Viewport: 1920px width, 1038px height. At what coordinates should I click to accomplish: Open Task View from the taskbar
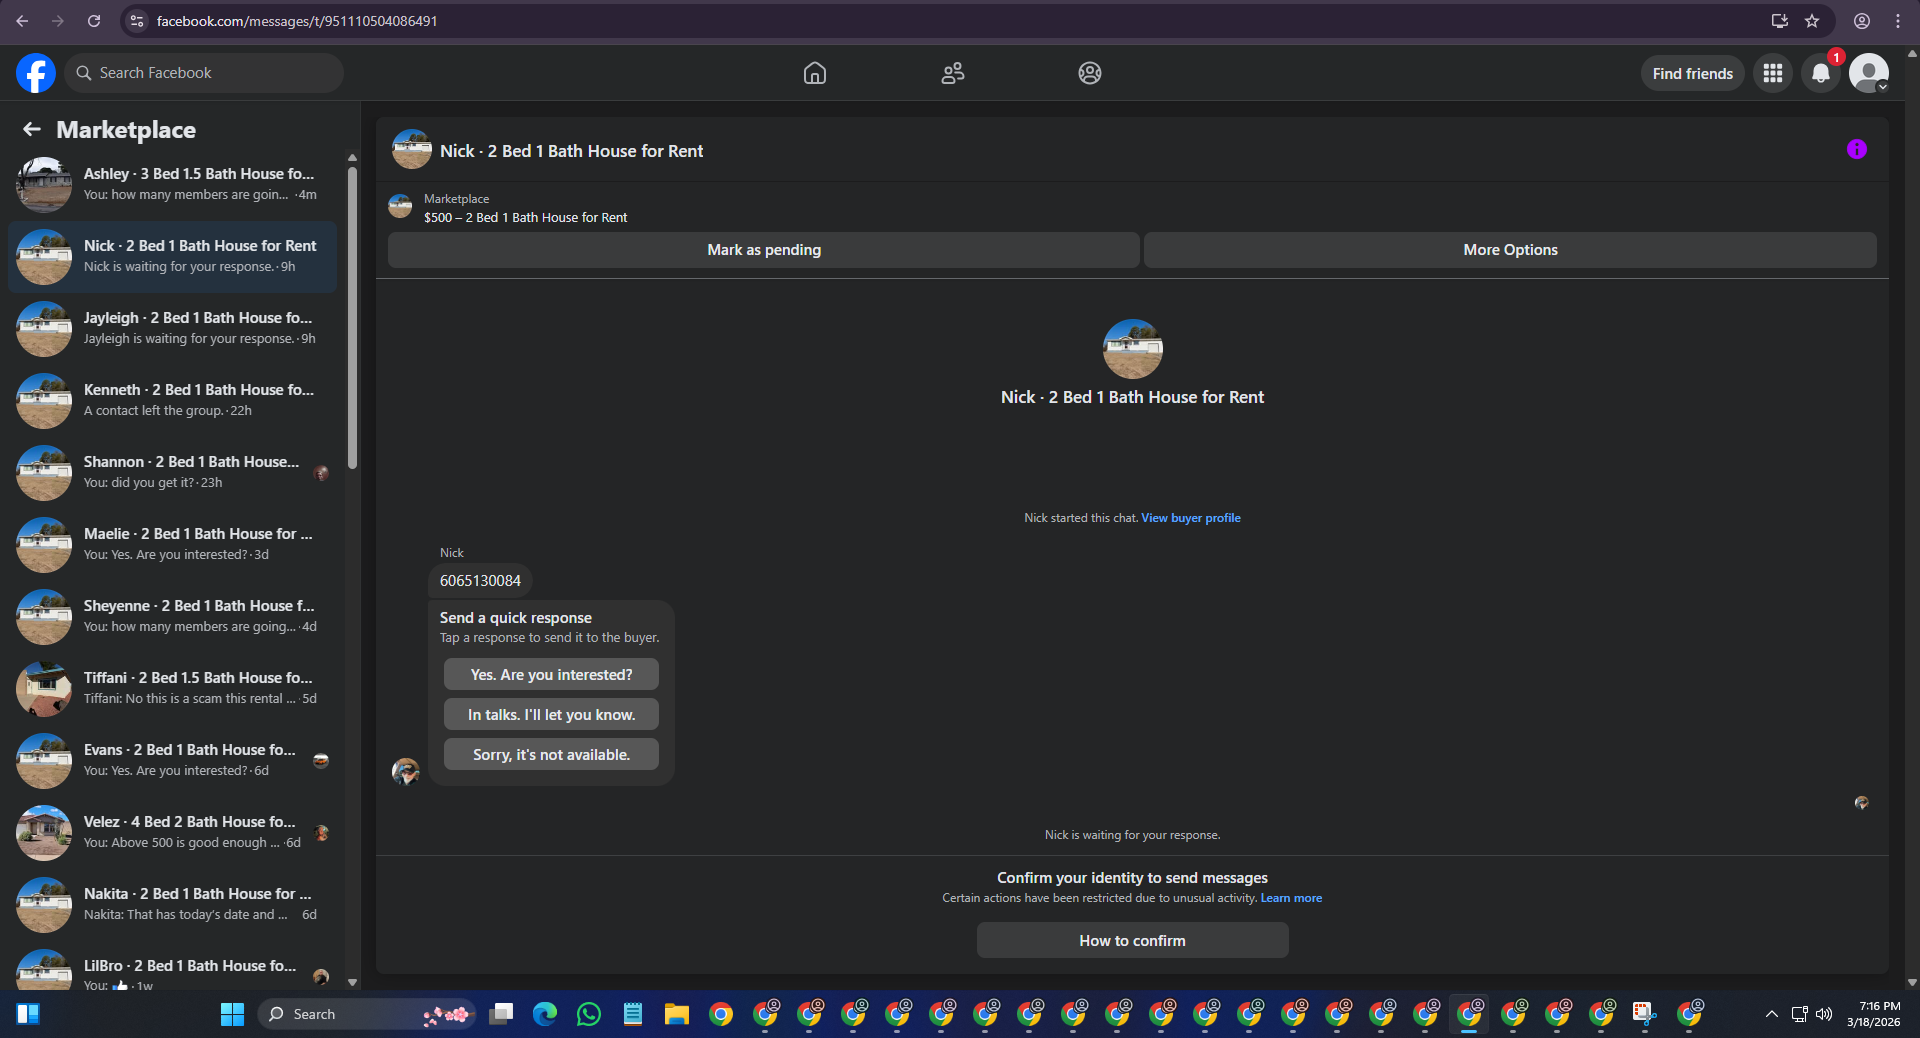(x=501, y=1014)
